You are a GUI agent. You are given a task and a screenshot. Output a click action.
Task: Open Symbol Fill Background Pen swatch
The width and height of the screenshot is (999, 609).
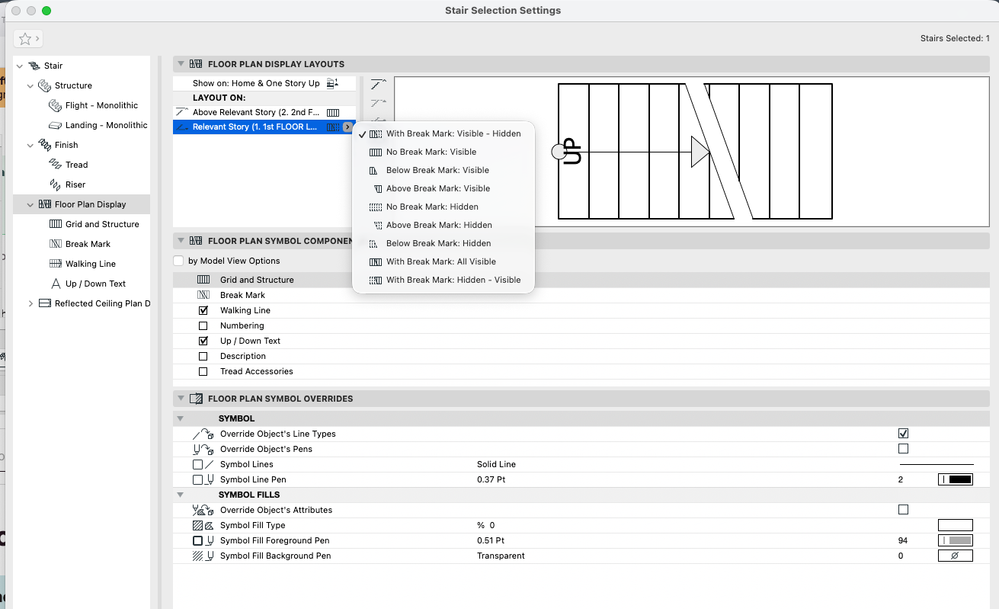pyautogui.click(x=955, y=556)
